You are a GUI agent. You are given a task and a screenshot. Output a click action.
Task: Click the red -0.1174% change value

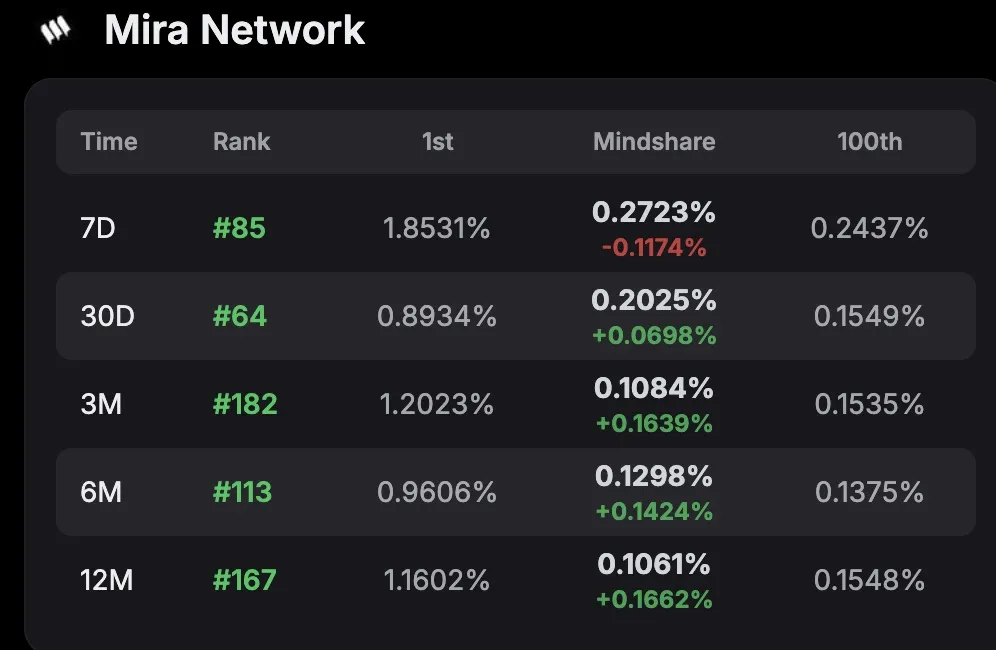click(x=654, y=248)
